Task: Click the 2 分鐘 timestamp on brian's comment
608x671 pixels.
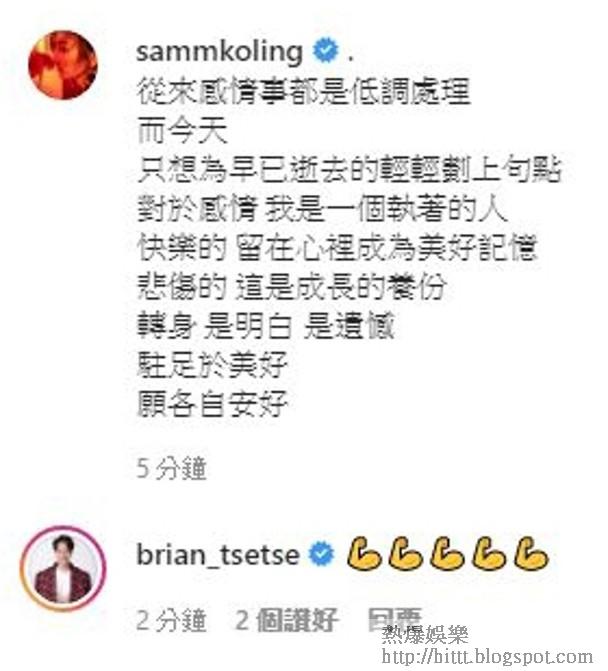Action: [x=172, y=620]
